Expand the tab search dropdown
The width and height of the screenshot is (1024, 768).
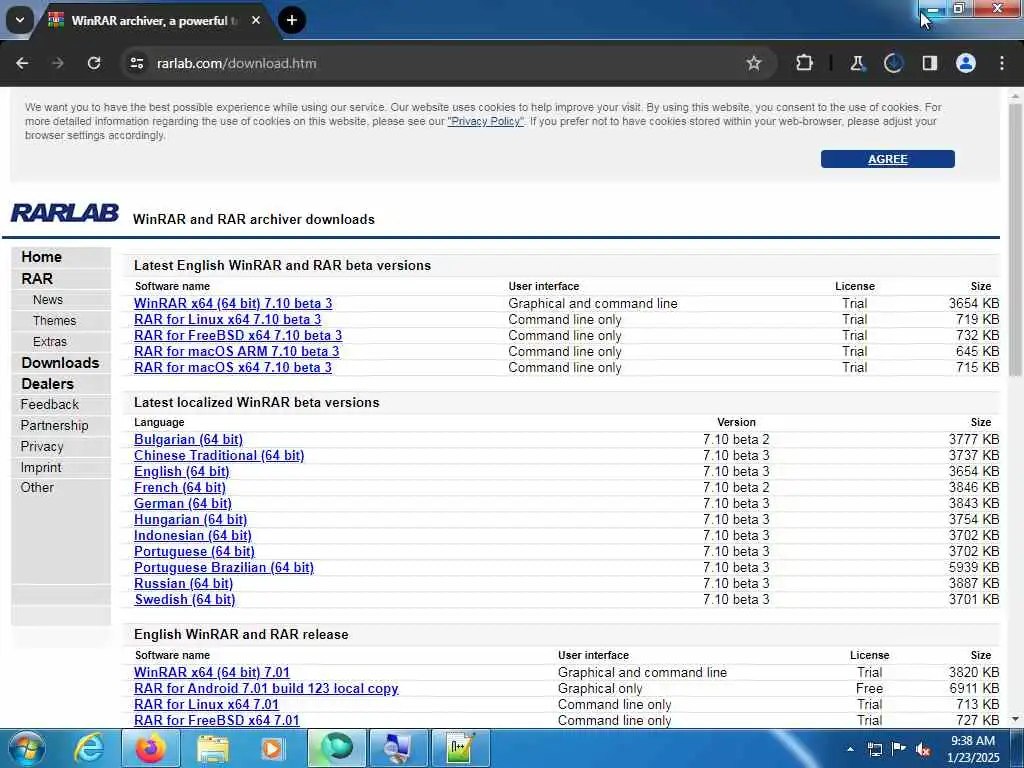point(20,20)
